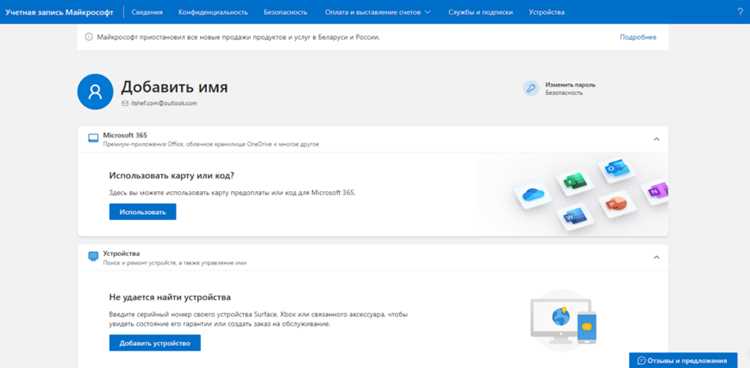Open the Сведения tab
Viewport: 750px width, 368px height.
[x=147, y=12]
